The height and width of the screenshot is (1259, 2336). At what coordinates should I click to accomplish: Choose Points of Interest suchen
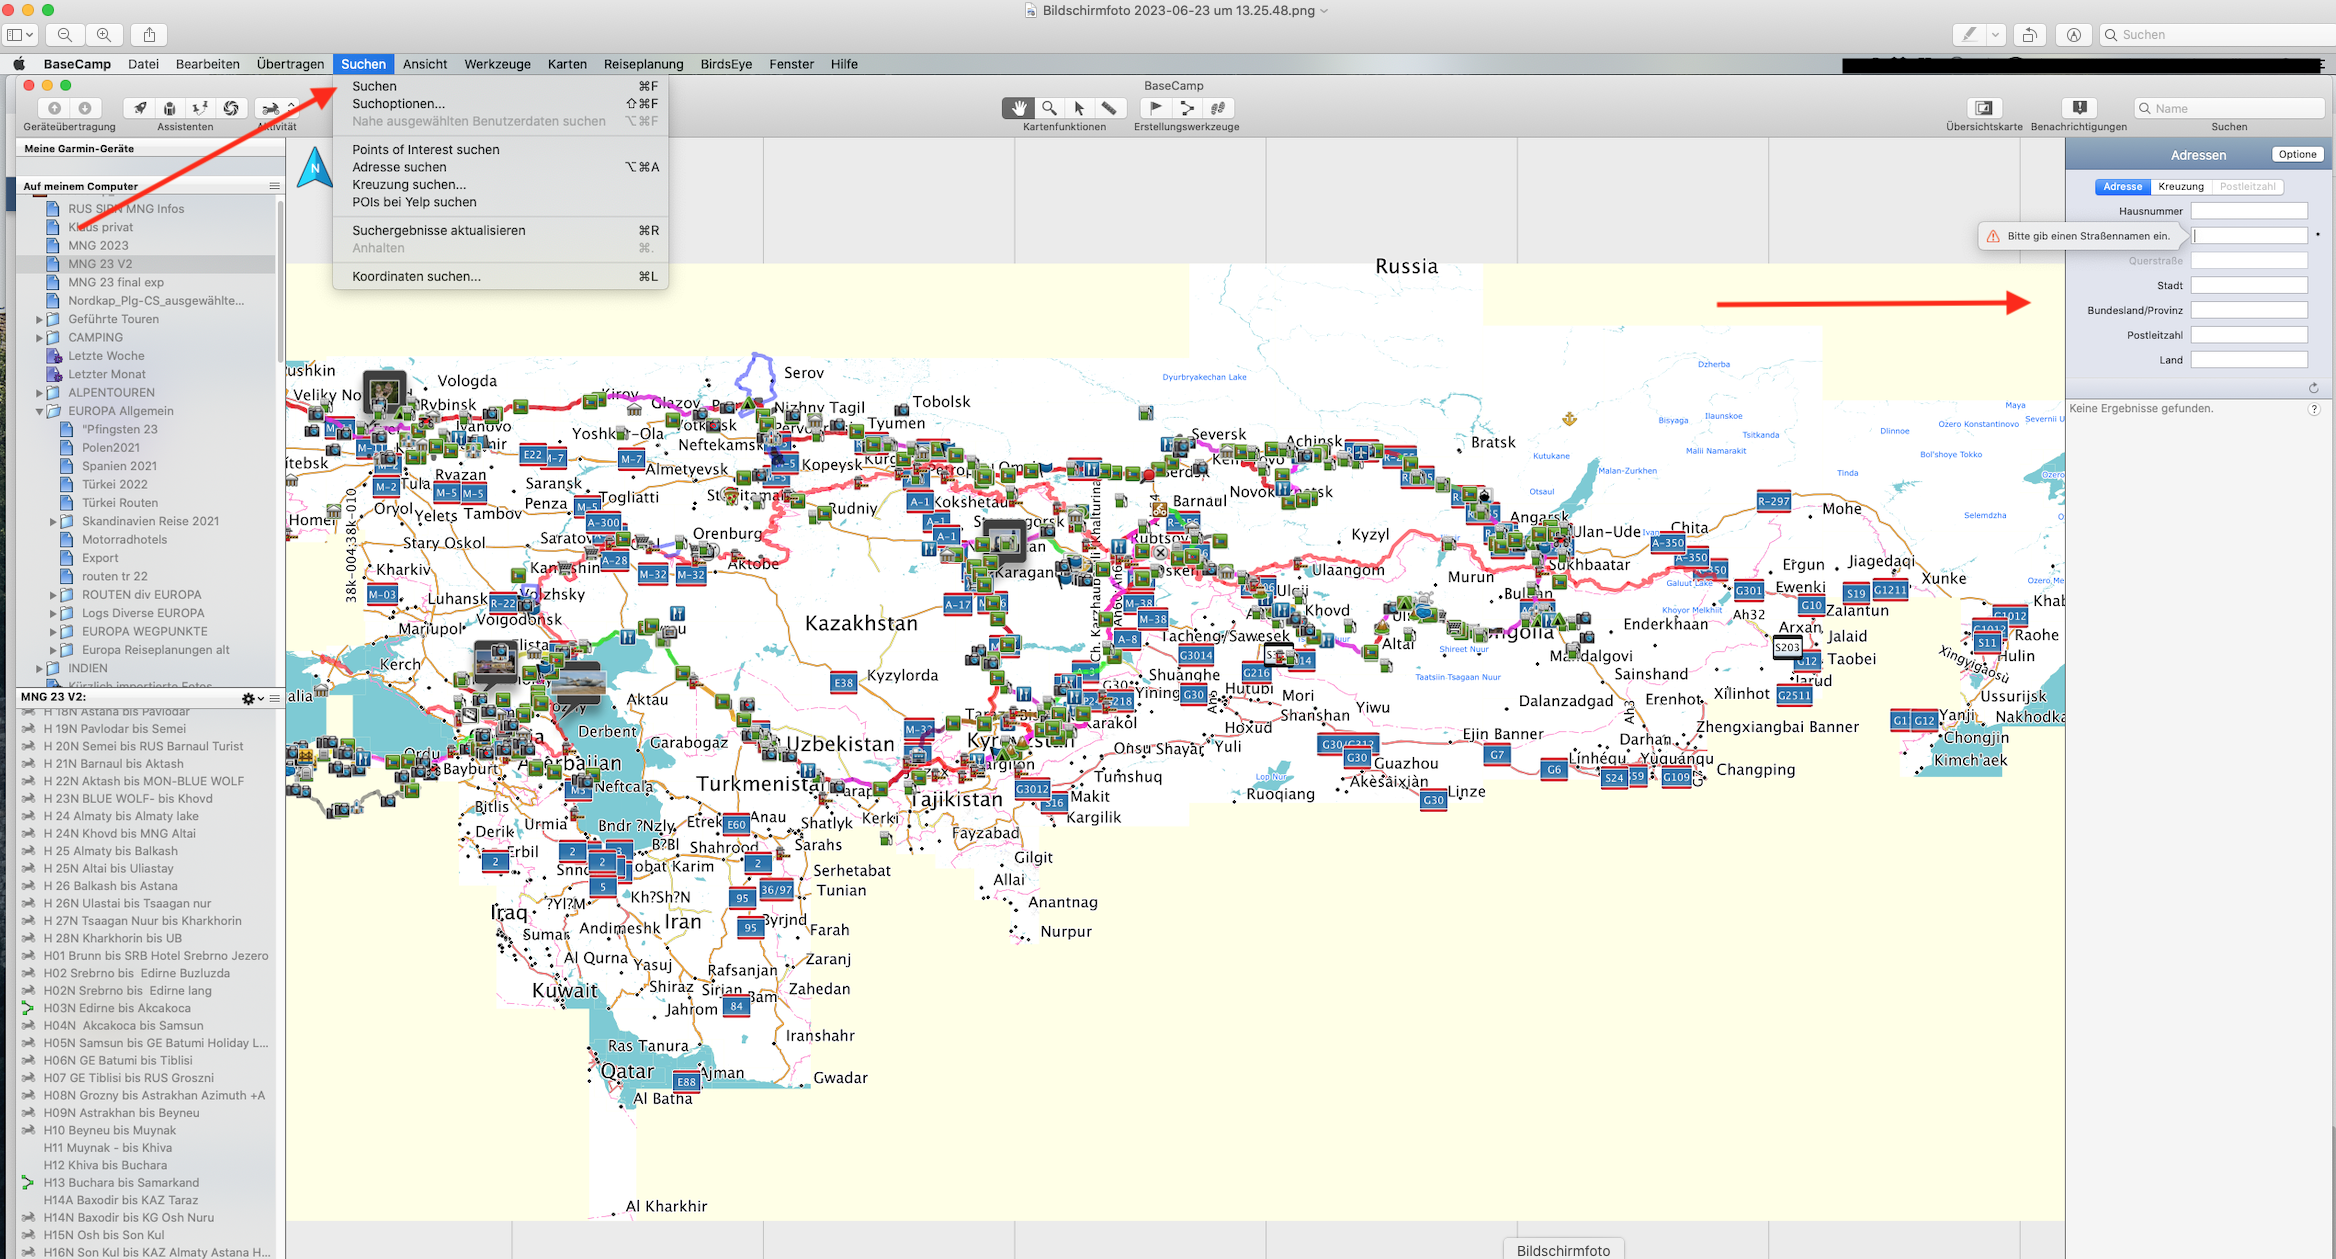pyautogui.click(x=500, y=150)
